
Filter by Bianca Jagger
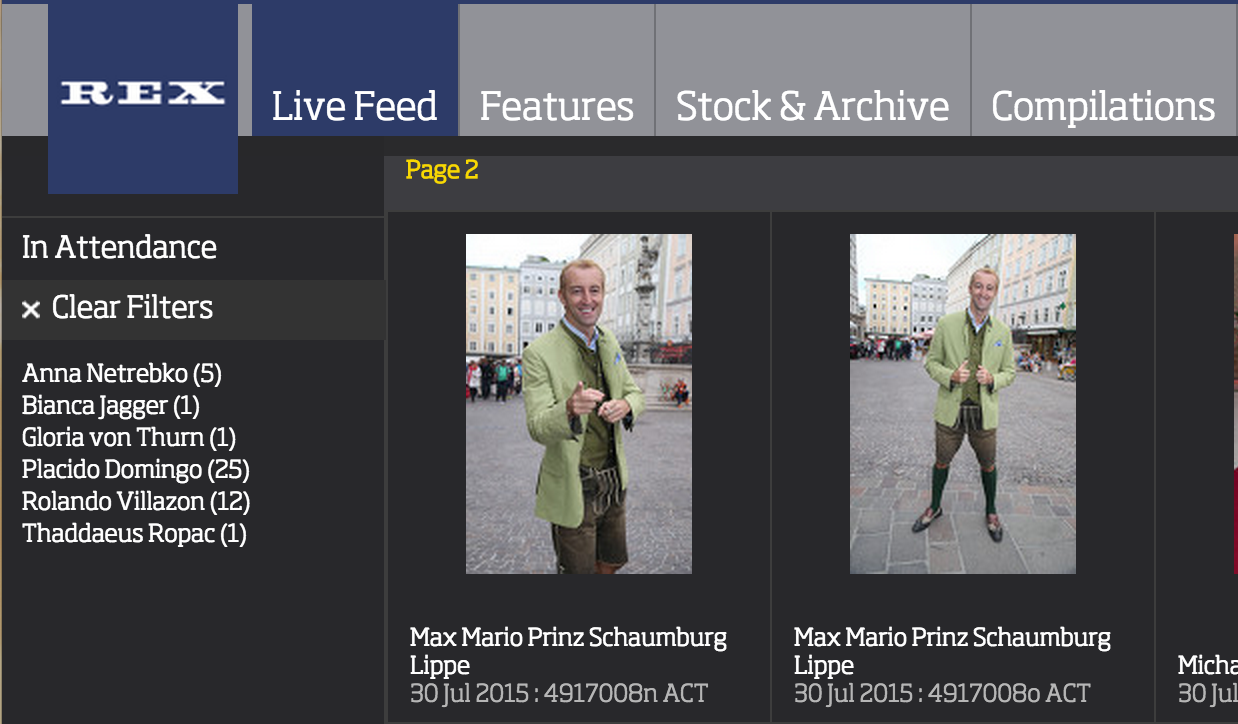(111, 406)
